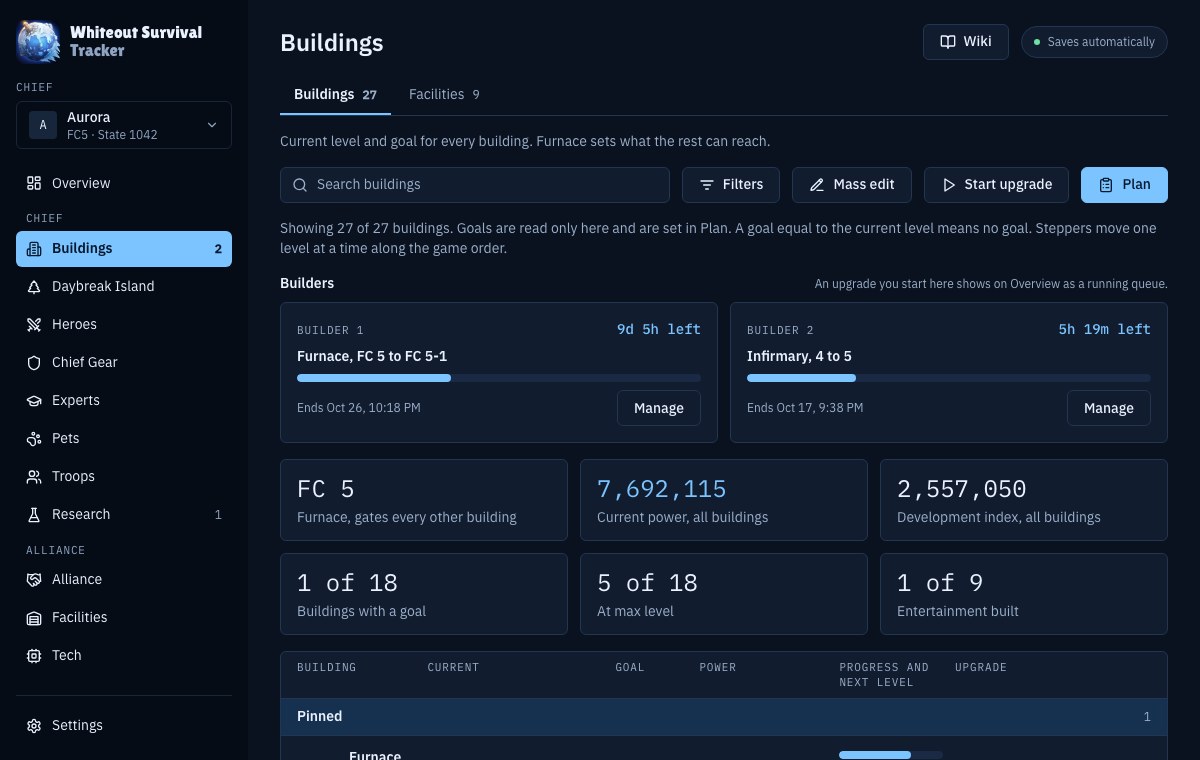Image resolution: width=1200 pixels, height=760 pixels.
Task: Click the Research flask icon
Action: [x=34, y=515]
